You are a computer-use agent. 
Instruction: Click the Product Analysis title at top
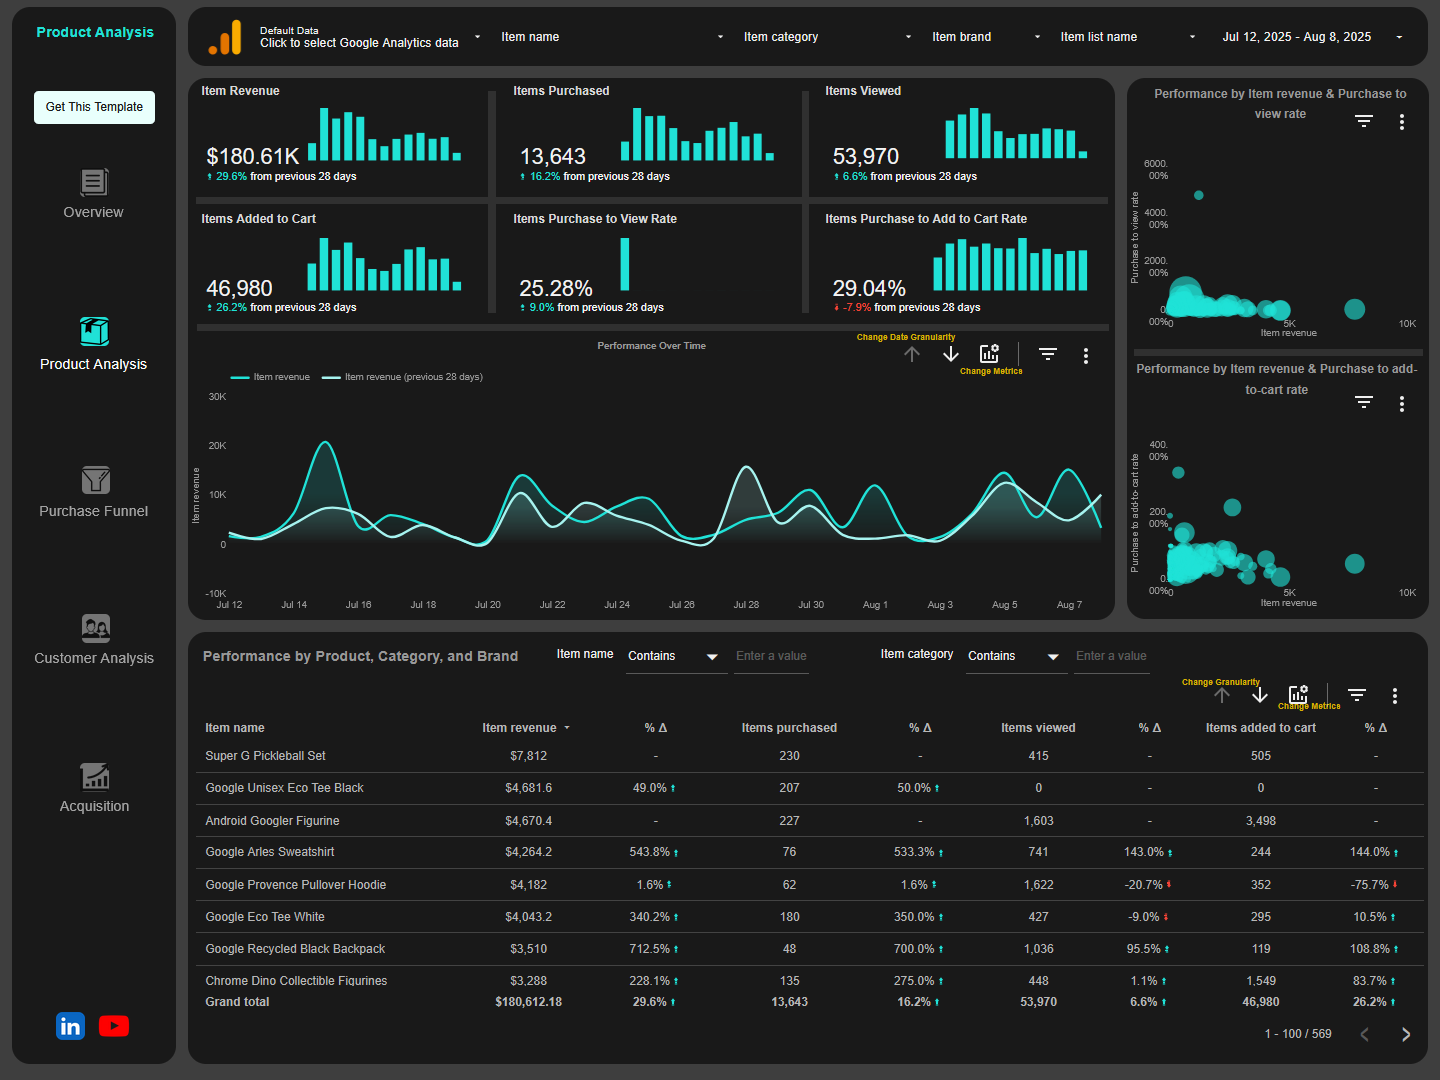[x=95, y=32]
